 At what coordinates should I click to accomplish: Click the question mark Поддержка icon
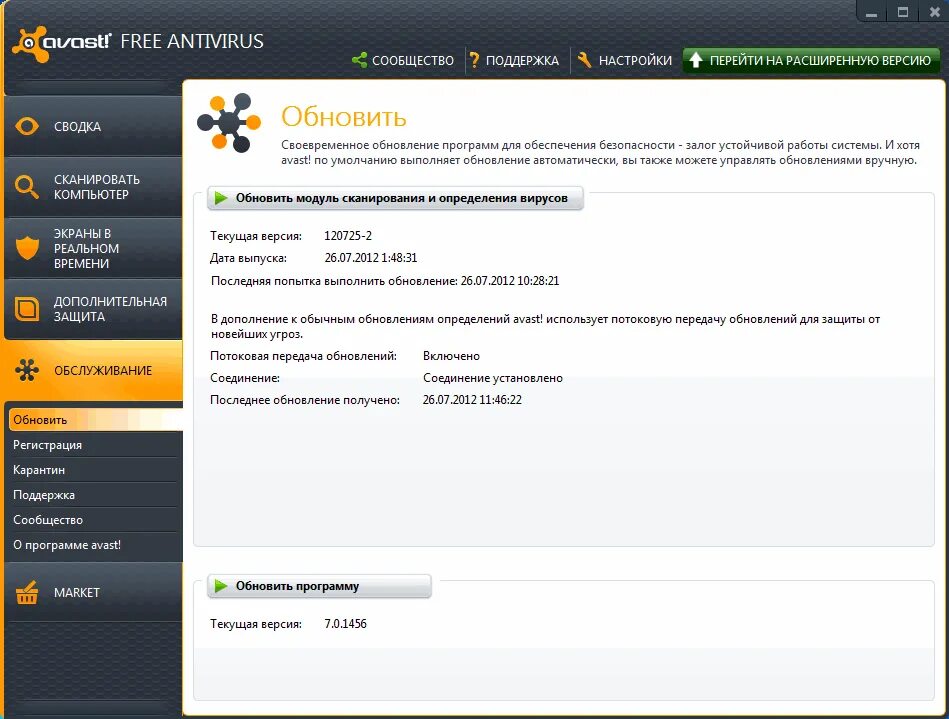474,60
